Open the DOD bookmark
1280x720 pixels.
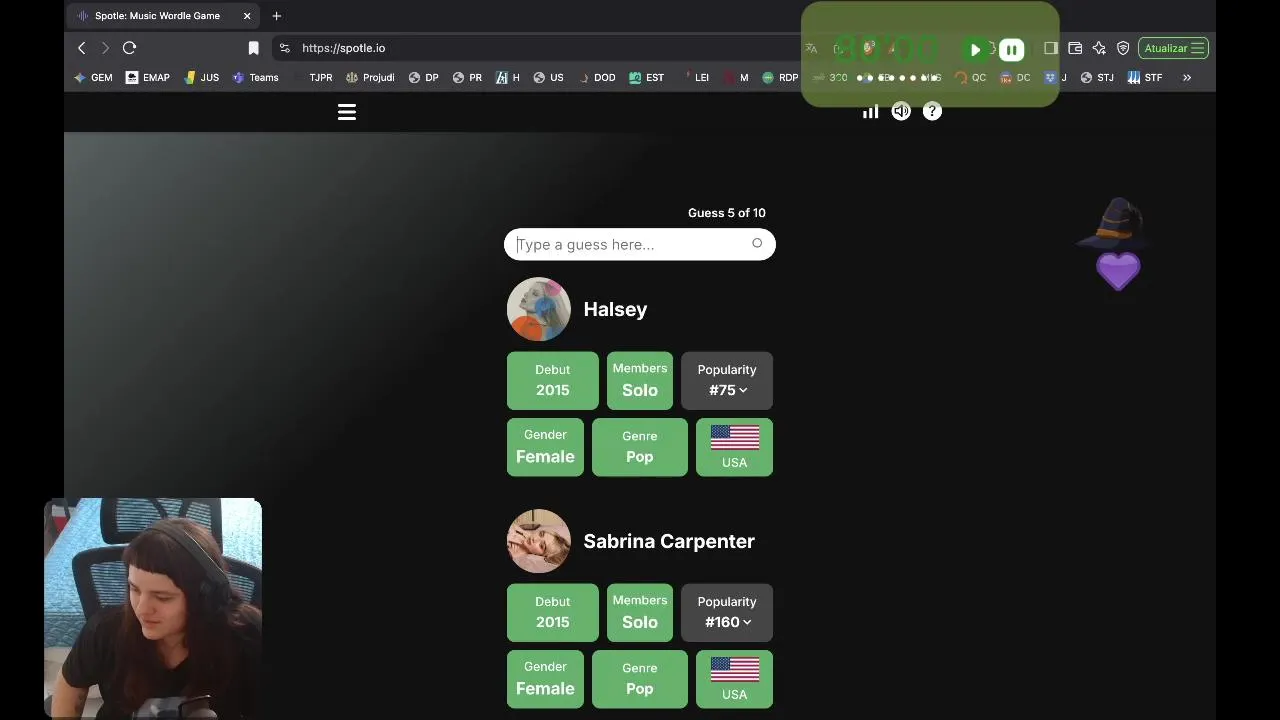coord(597,77)
